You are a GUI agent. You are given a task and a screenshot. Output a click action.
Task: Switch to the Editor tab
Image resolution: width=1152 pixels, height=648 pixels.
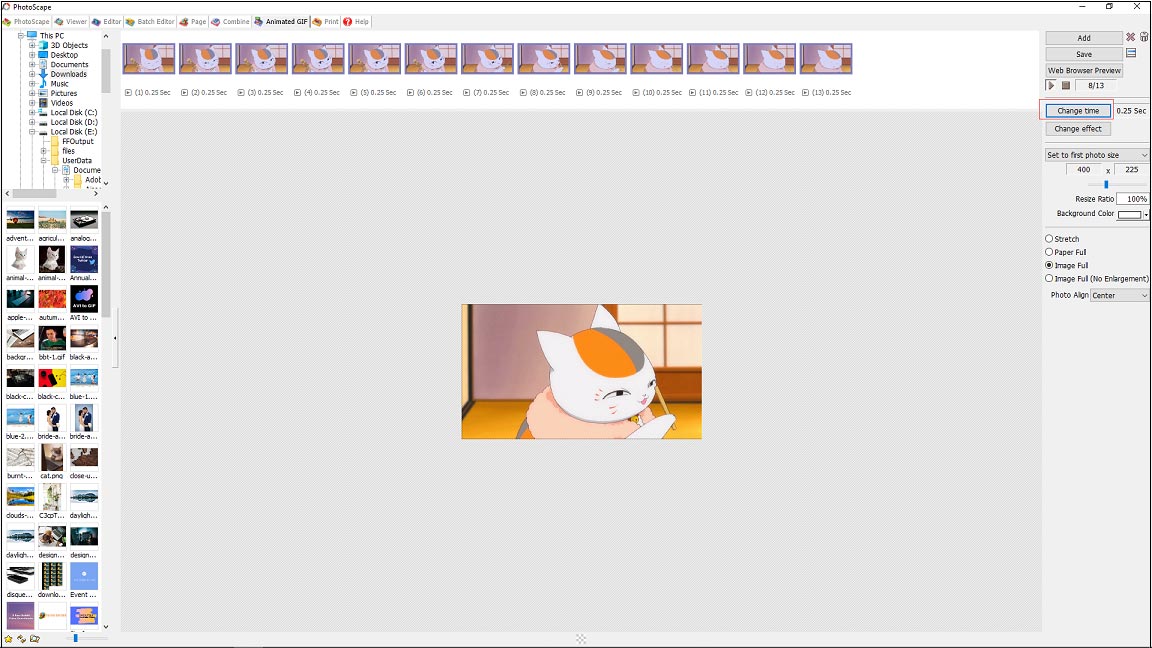[x=106, y=21]
